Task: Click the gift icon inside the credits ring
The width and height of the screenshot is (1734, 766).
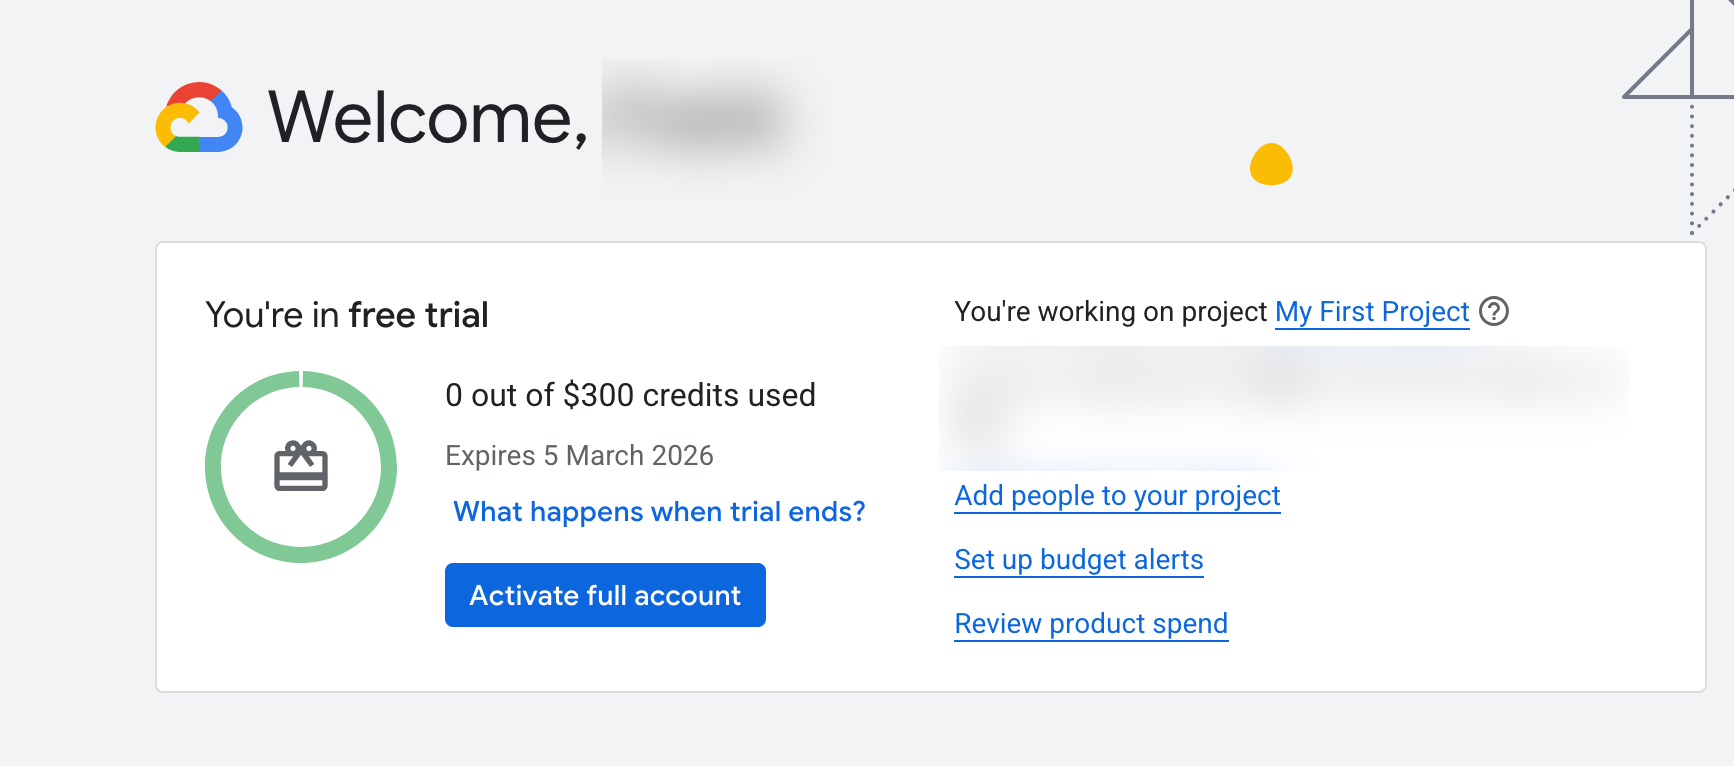Action: [x=300, y=467]
